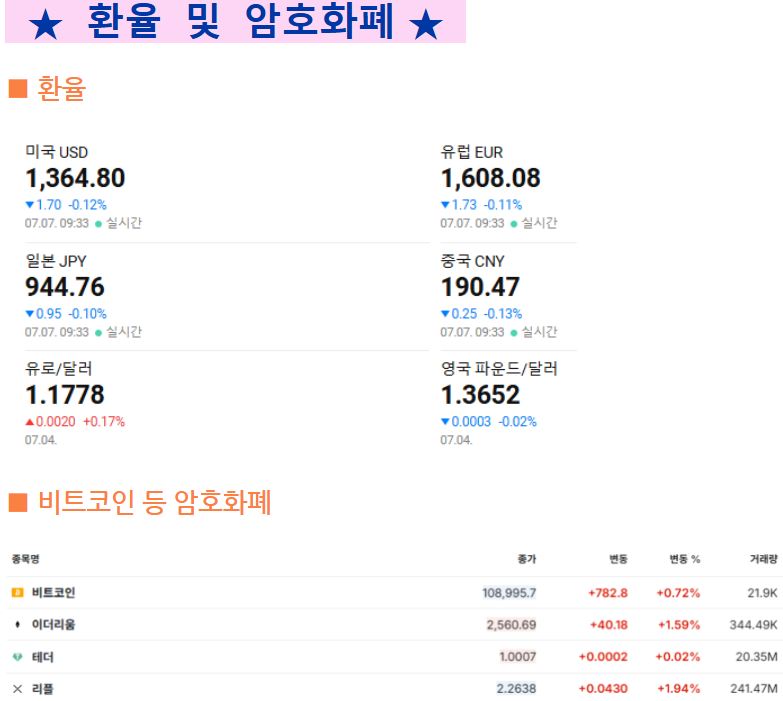Click the Ethereum diamond icon
Viewport: 783px width, 701px height.
17,625
